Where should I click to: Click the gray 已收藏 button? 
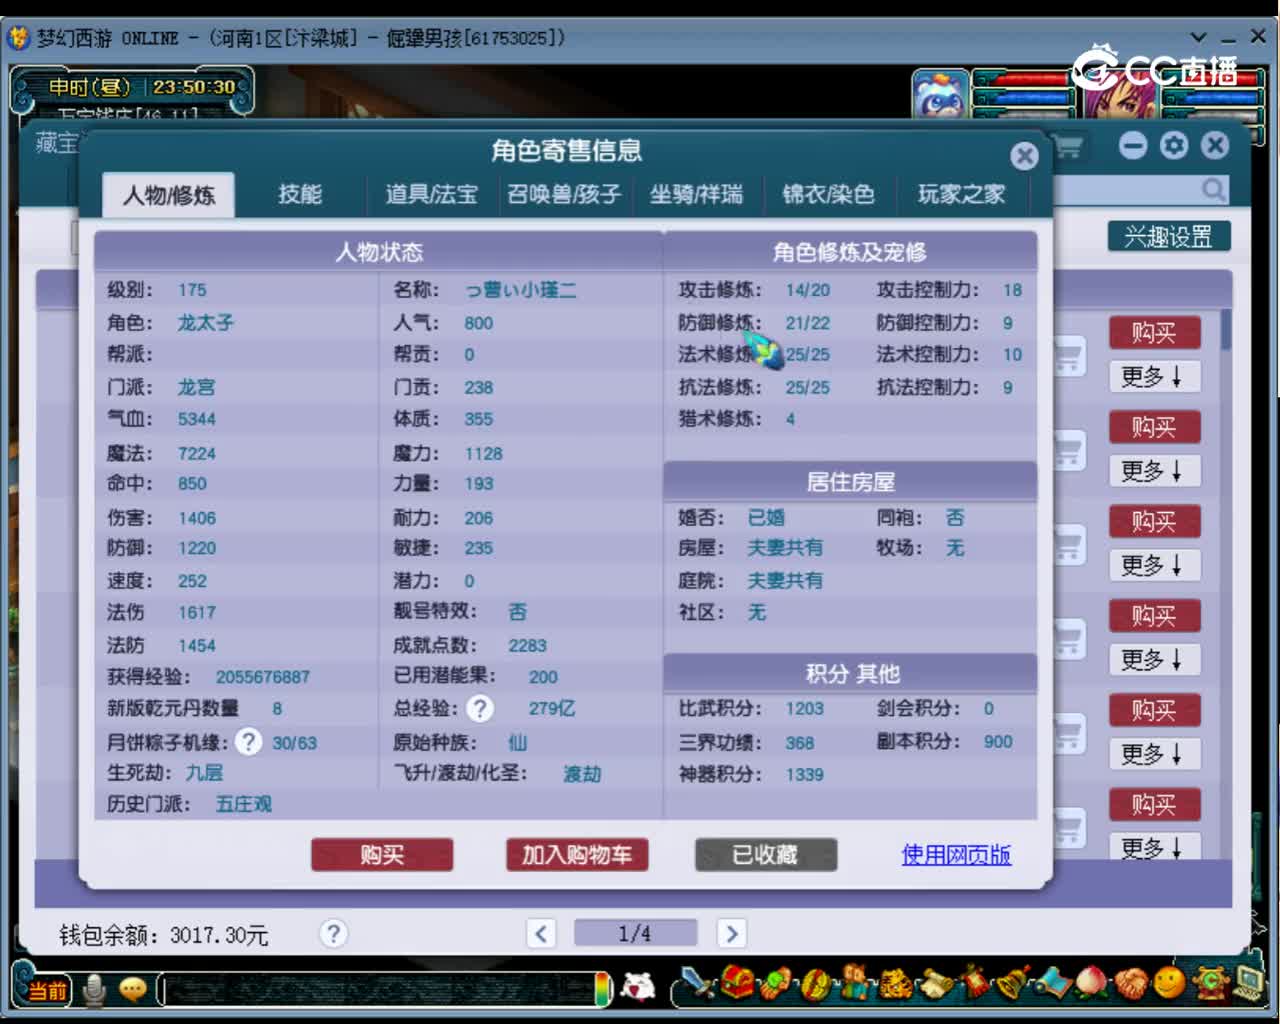coord(766,855)
